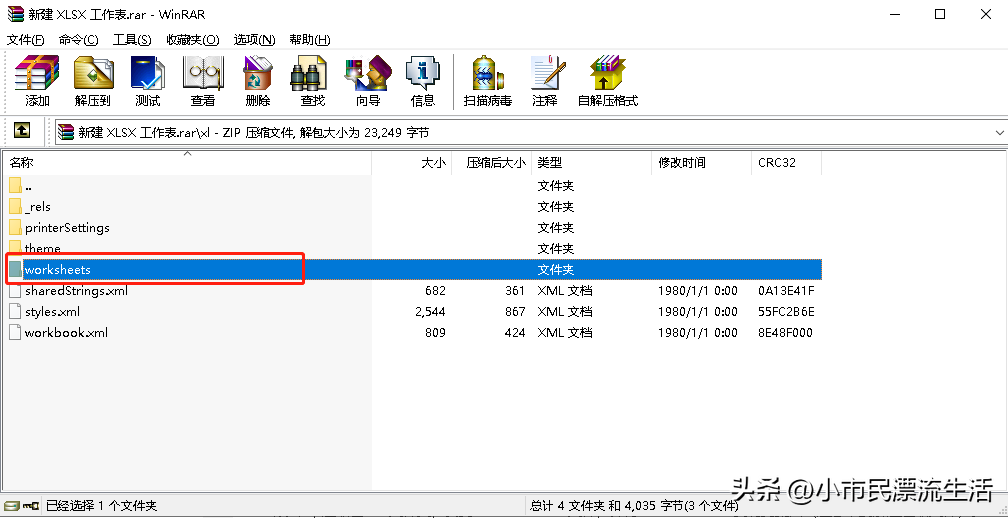Expand the address path dropdown arrow
Image resolution: width=1008 pixels, height=518 pixels.
coord(999,132)
